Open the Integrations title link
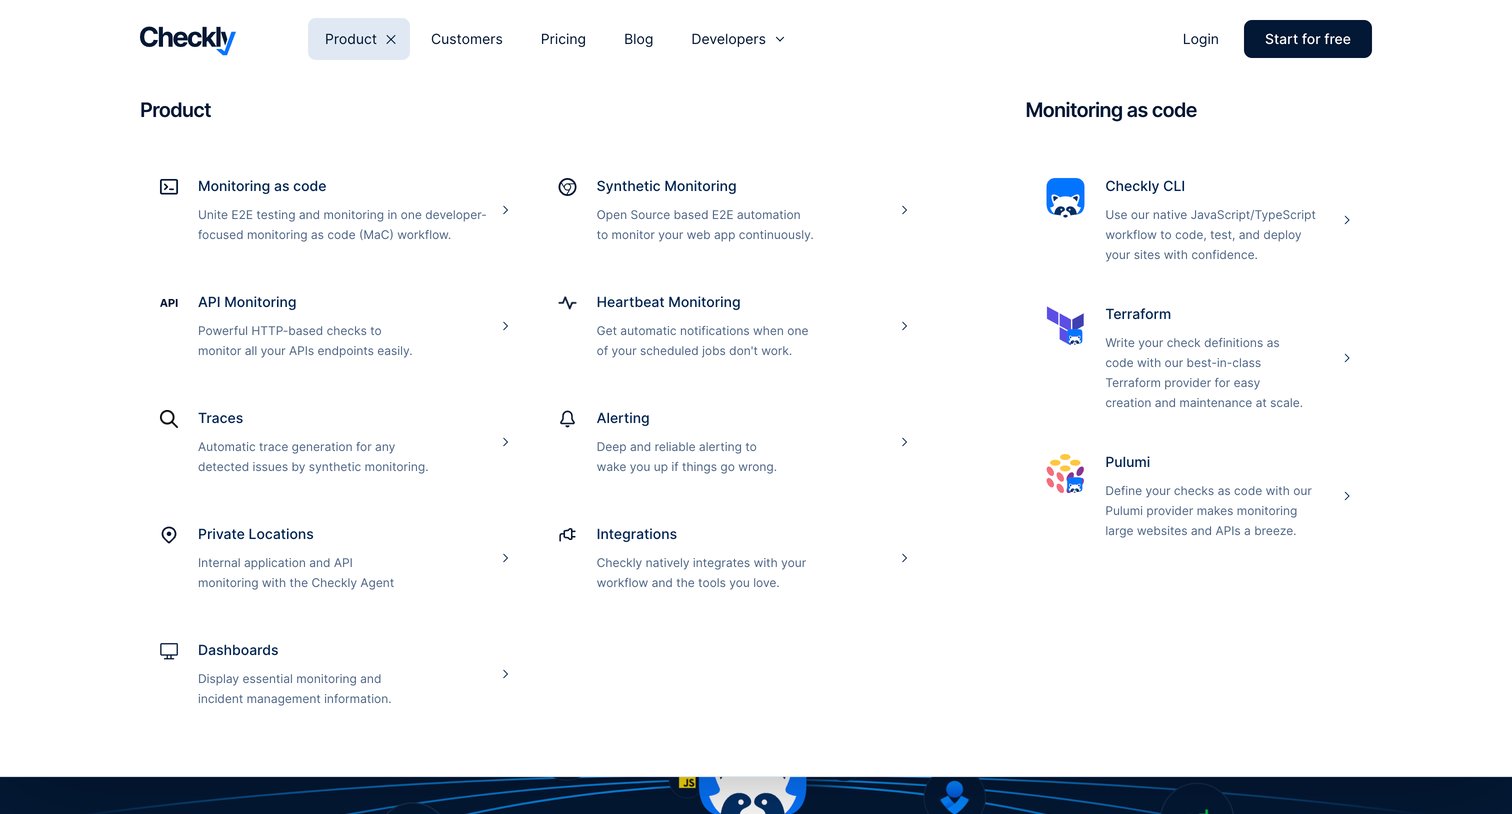1512x814 pixels. point(637,534)
